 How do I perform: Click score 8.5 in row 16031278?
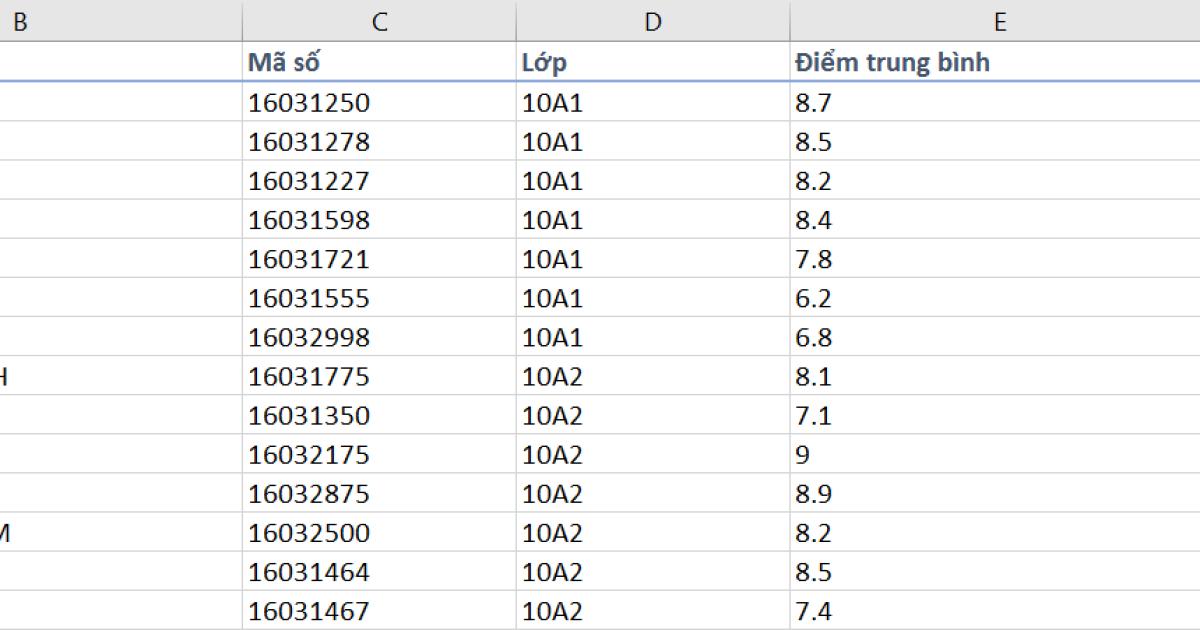[x=995, y=141]
